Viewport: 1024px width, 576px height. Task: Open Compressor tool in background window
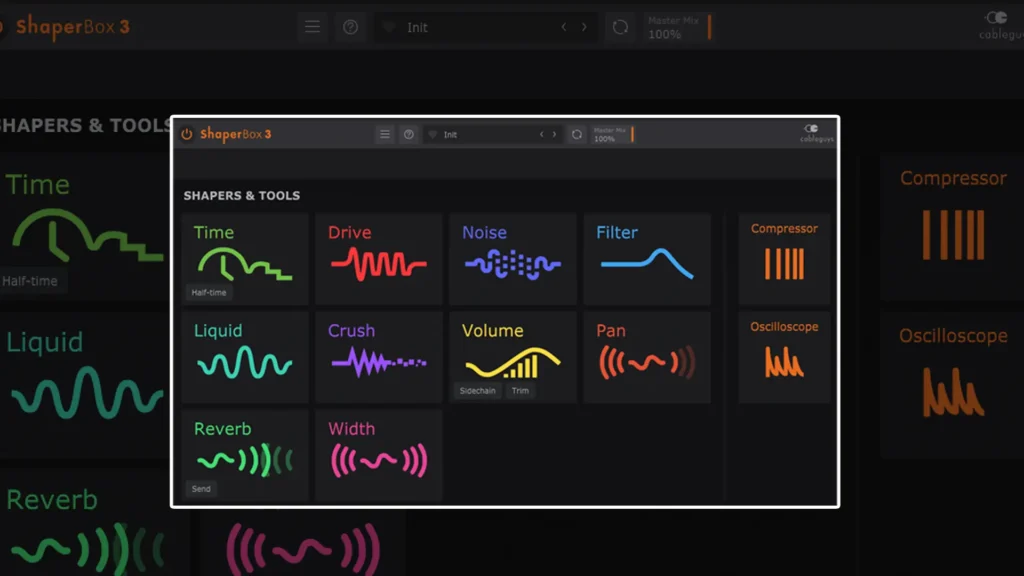(952, 227)
